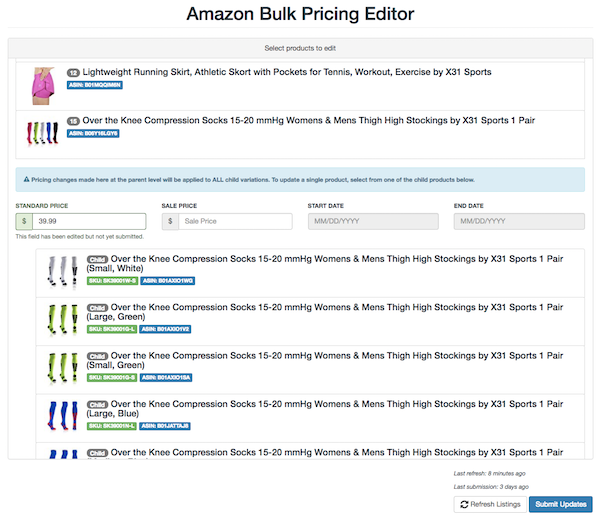600x520 pixels.
Task: Click the Submit Updates button
Action: pyautogui.click(x=561, y=504)
